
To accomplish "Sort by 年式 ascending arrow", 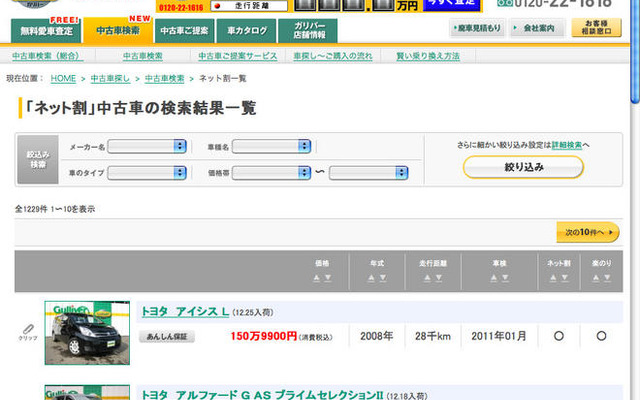I will coord(371,278).
